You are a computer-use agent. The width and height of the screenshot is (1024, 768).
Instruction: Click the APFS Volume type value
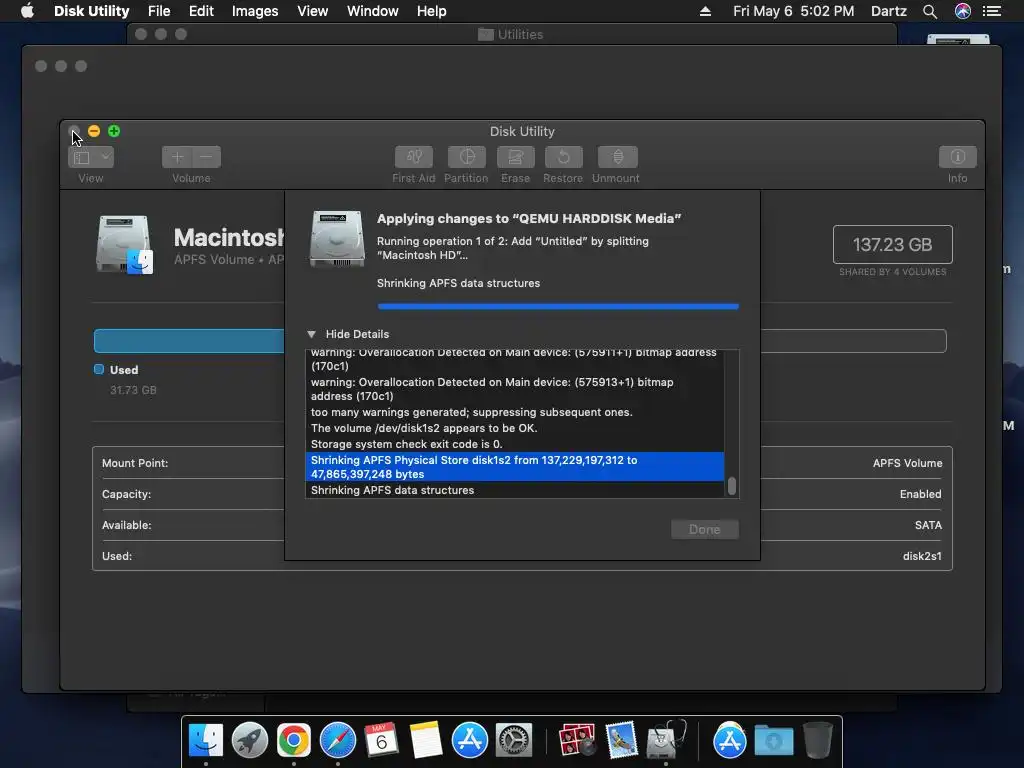[907, 463]
